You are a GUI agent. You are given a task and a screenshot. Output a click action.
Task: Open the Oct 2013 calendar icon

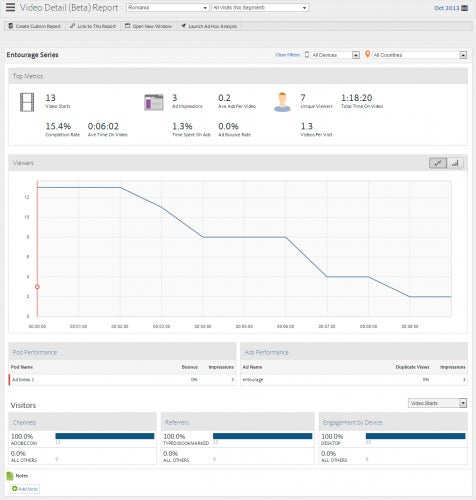pyautogui.click(x=464, y=8)
